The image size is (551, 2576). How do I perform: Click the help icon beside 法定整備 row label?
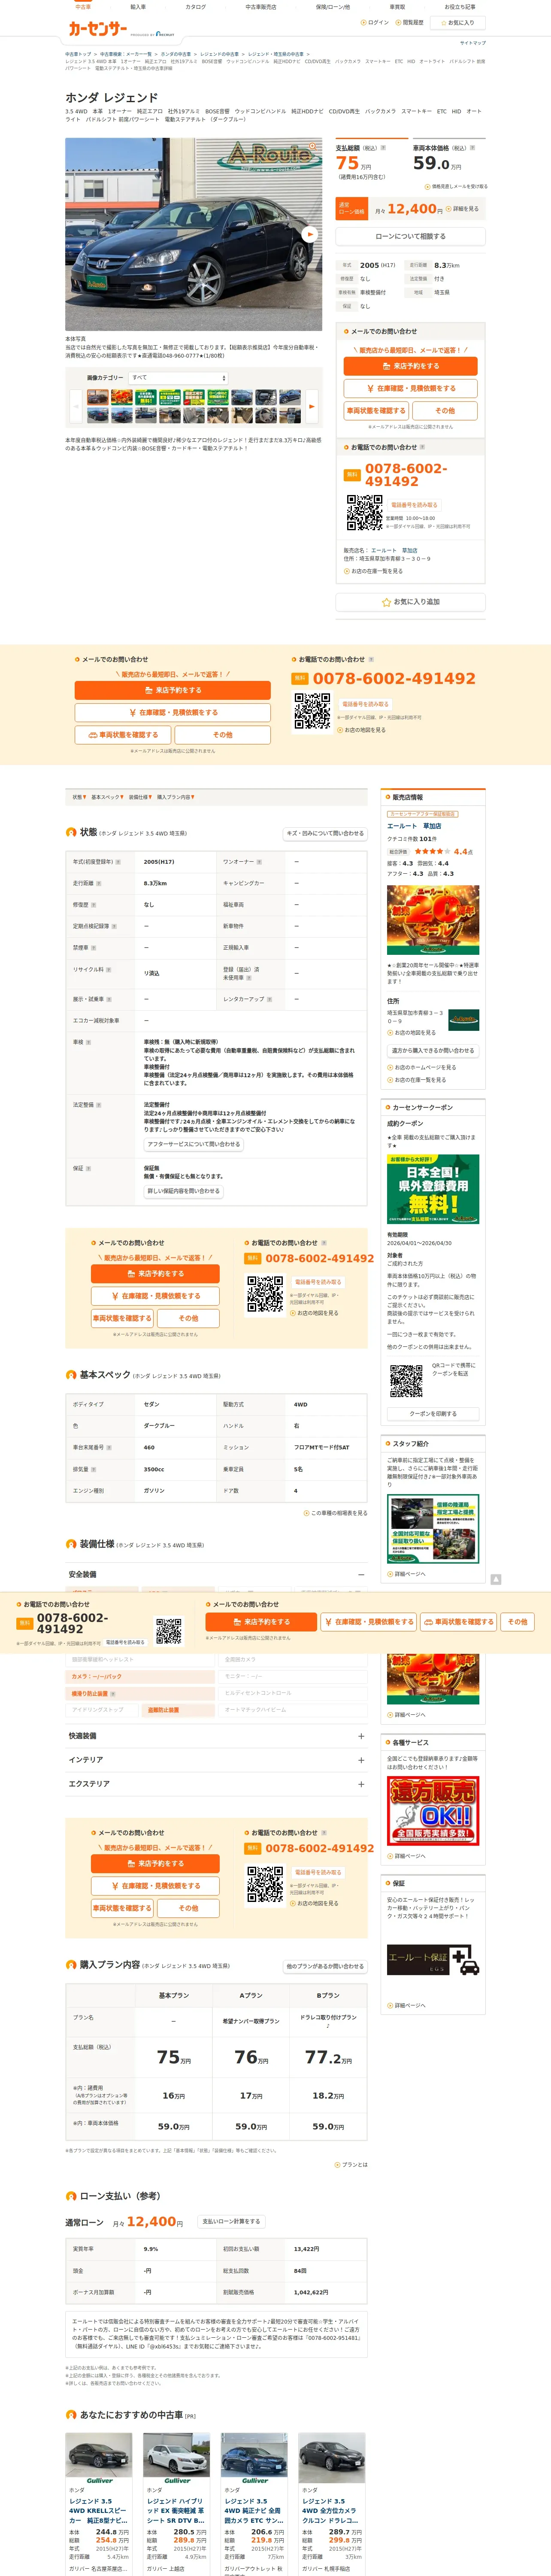(x=99, y=1105)
